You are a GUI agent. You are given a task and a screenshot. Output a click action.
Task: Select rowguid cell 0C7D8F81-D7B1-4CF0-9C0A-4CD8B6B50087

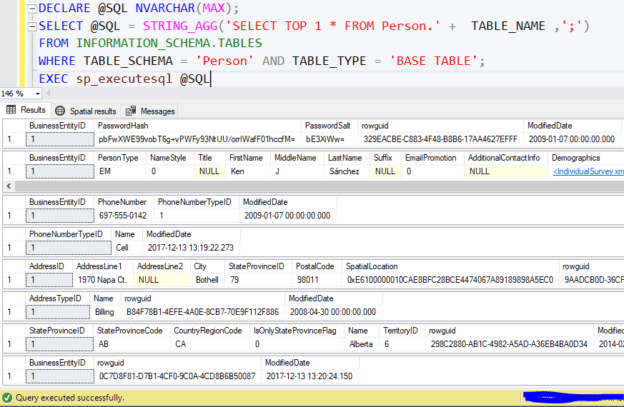click(x=177, y=376)
